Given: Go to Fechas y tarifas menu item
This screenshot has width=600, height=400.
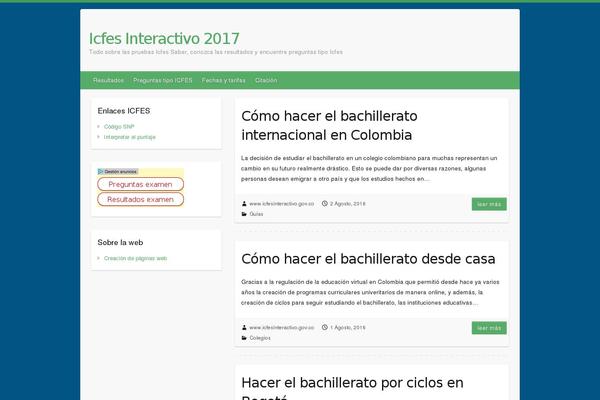Looking at the screenshot, I should (223, 80).
